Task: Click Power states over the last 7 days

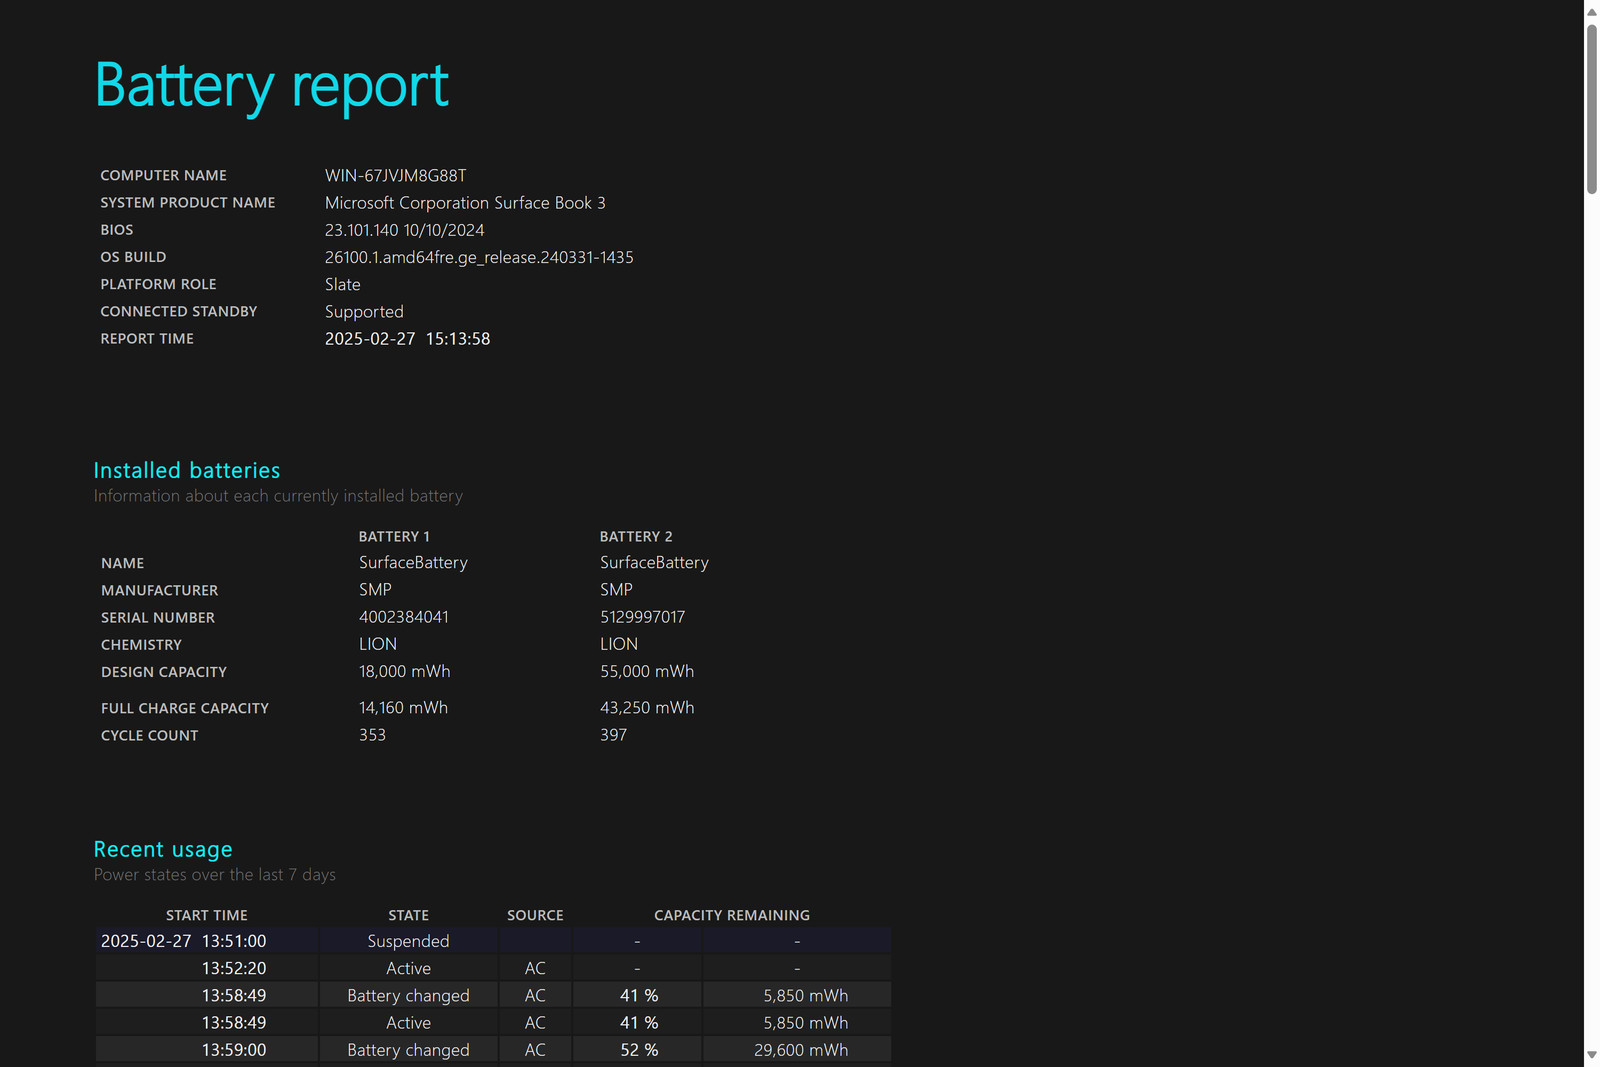Action: click(x=215, y=875)
